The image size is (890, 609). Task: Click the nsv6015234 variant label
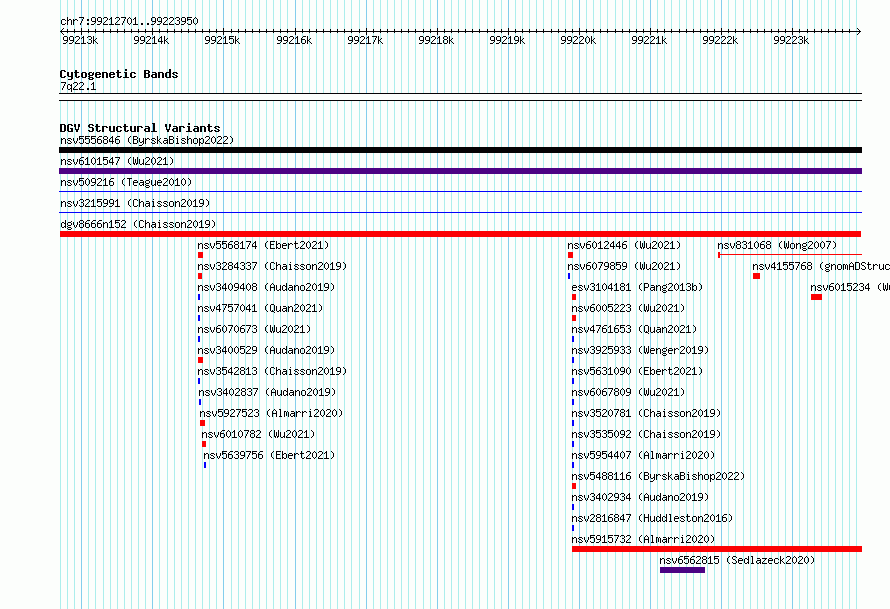point(850,287)
